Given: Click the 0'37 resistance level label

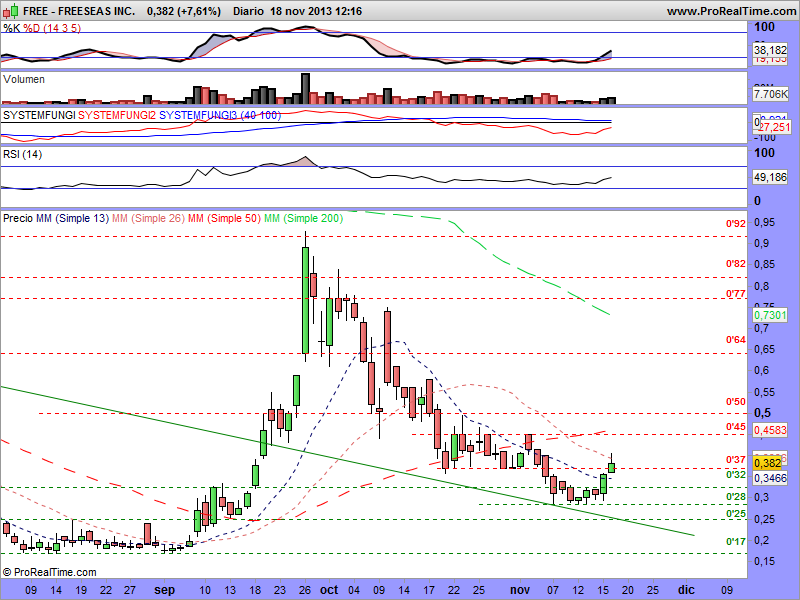Looking at the screenshot, I should (x=736, y=460).
